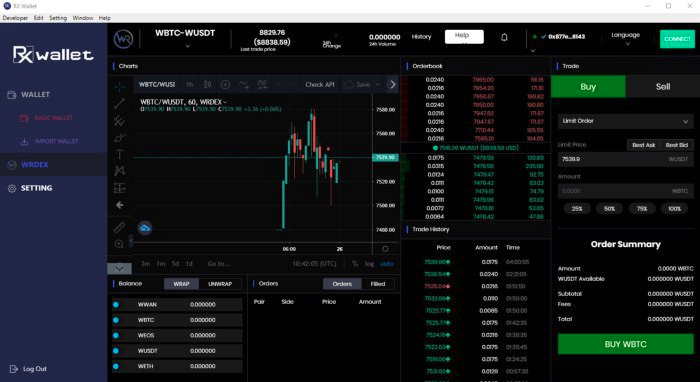
Task: Toggle percent scale on chart
Action: (355, 264)
